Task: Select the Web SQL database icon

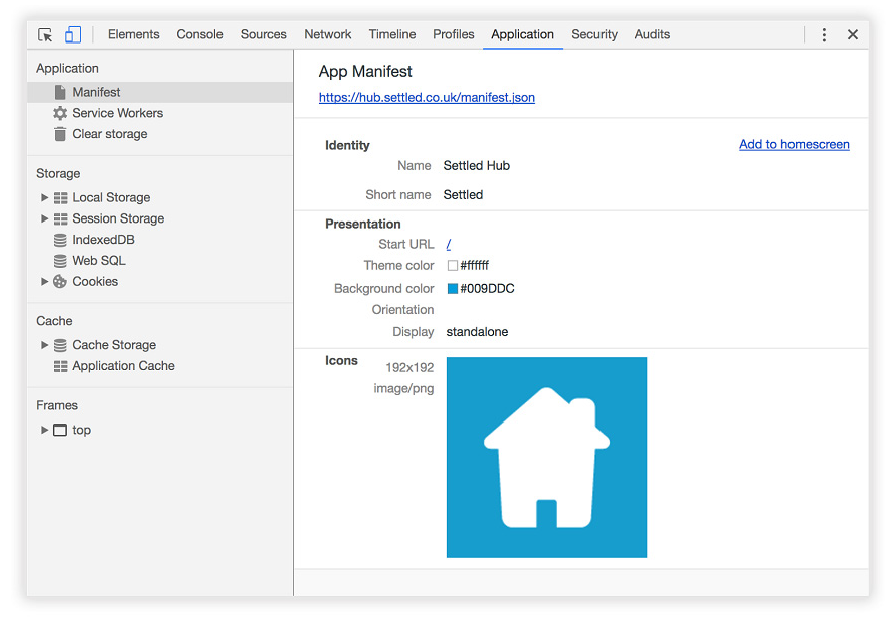Action: point(60,261)
